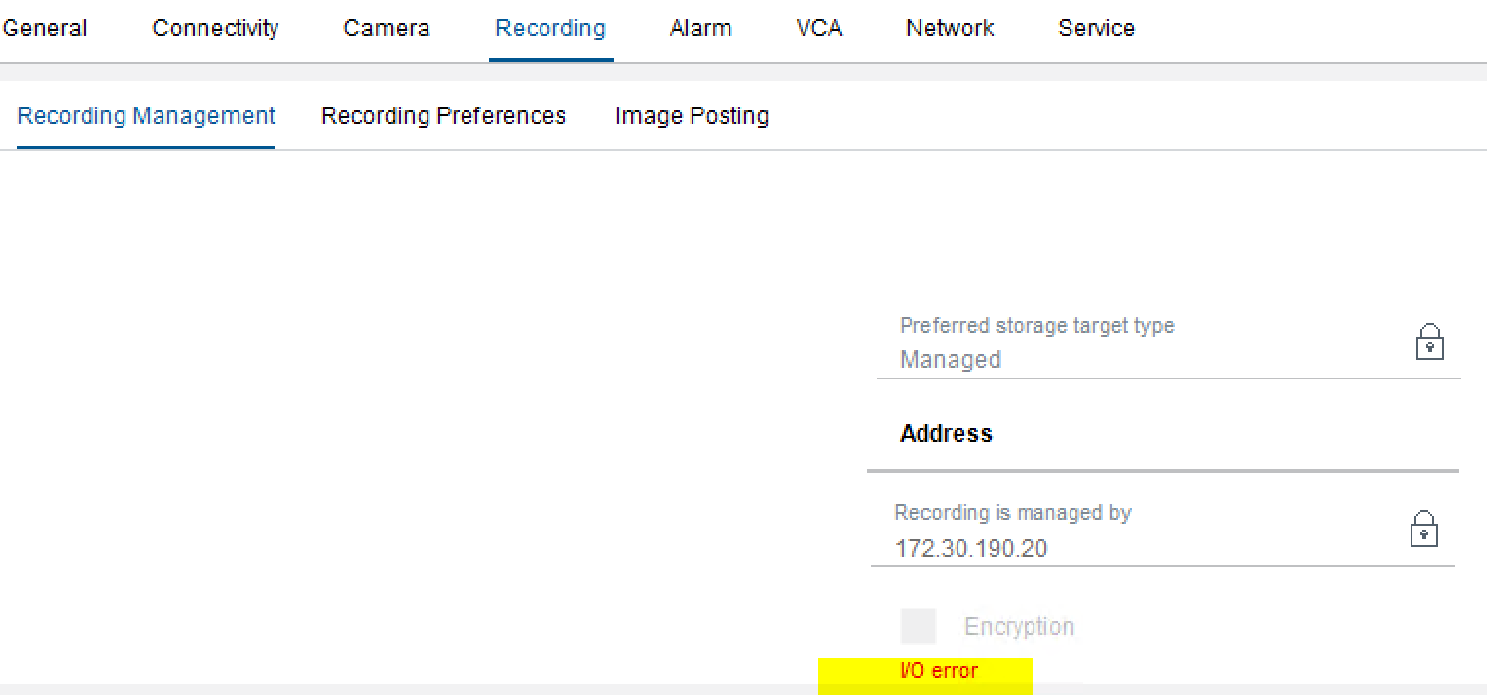Select the Recording Management subtab

145,115
